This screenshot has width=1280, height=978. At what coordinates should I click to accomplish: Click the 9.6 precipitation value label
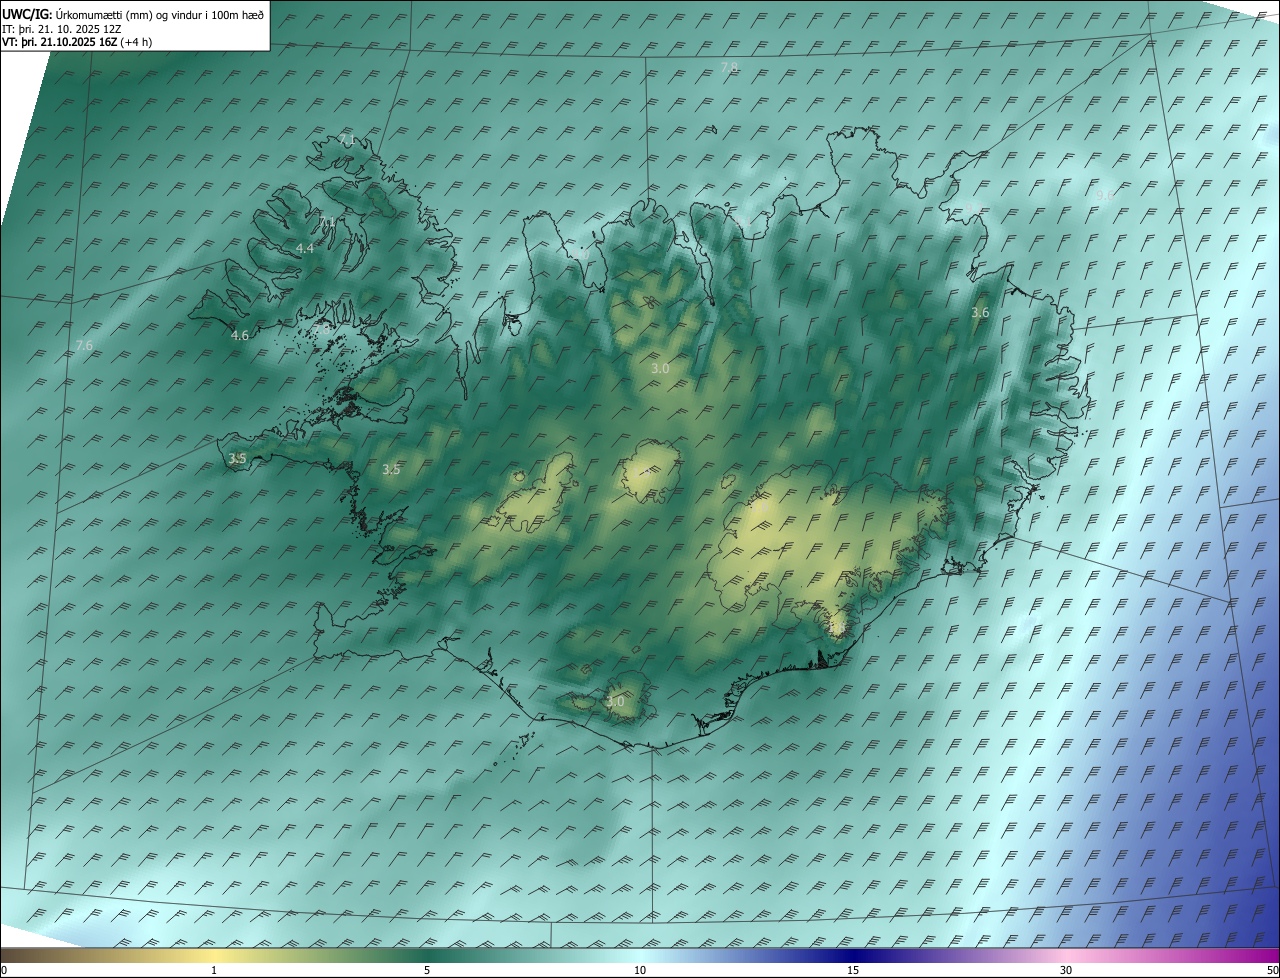[x=1104, y=197]
